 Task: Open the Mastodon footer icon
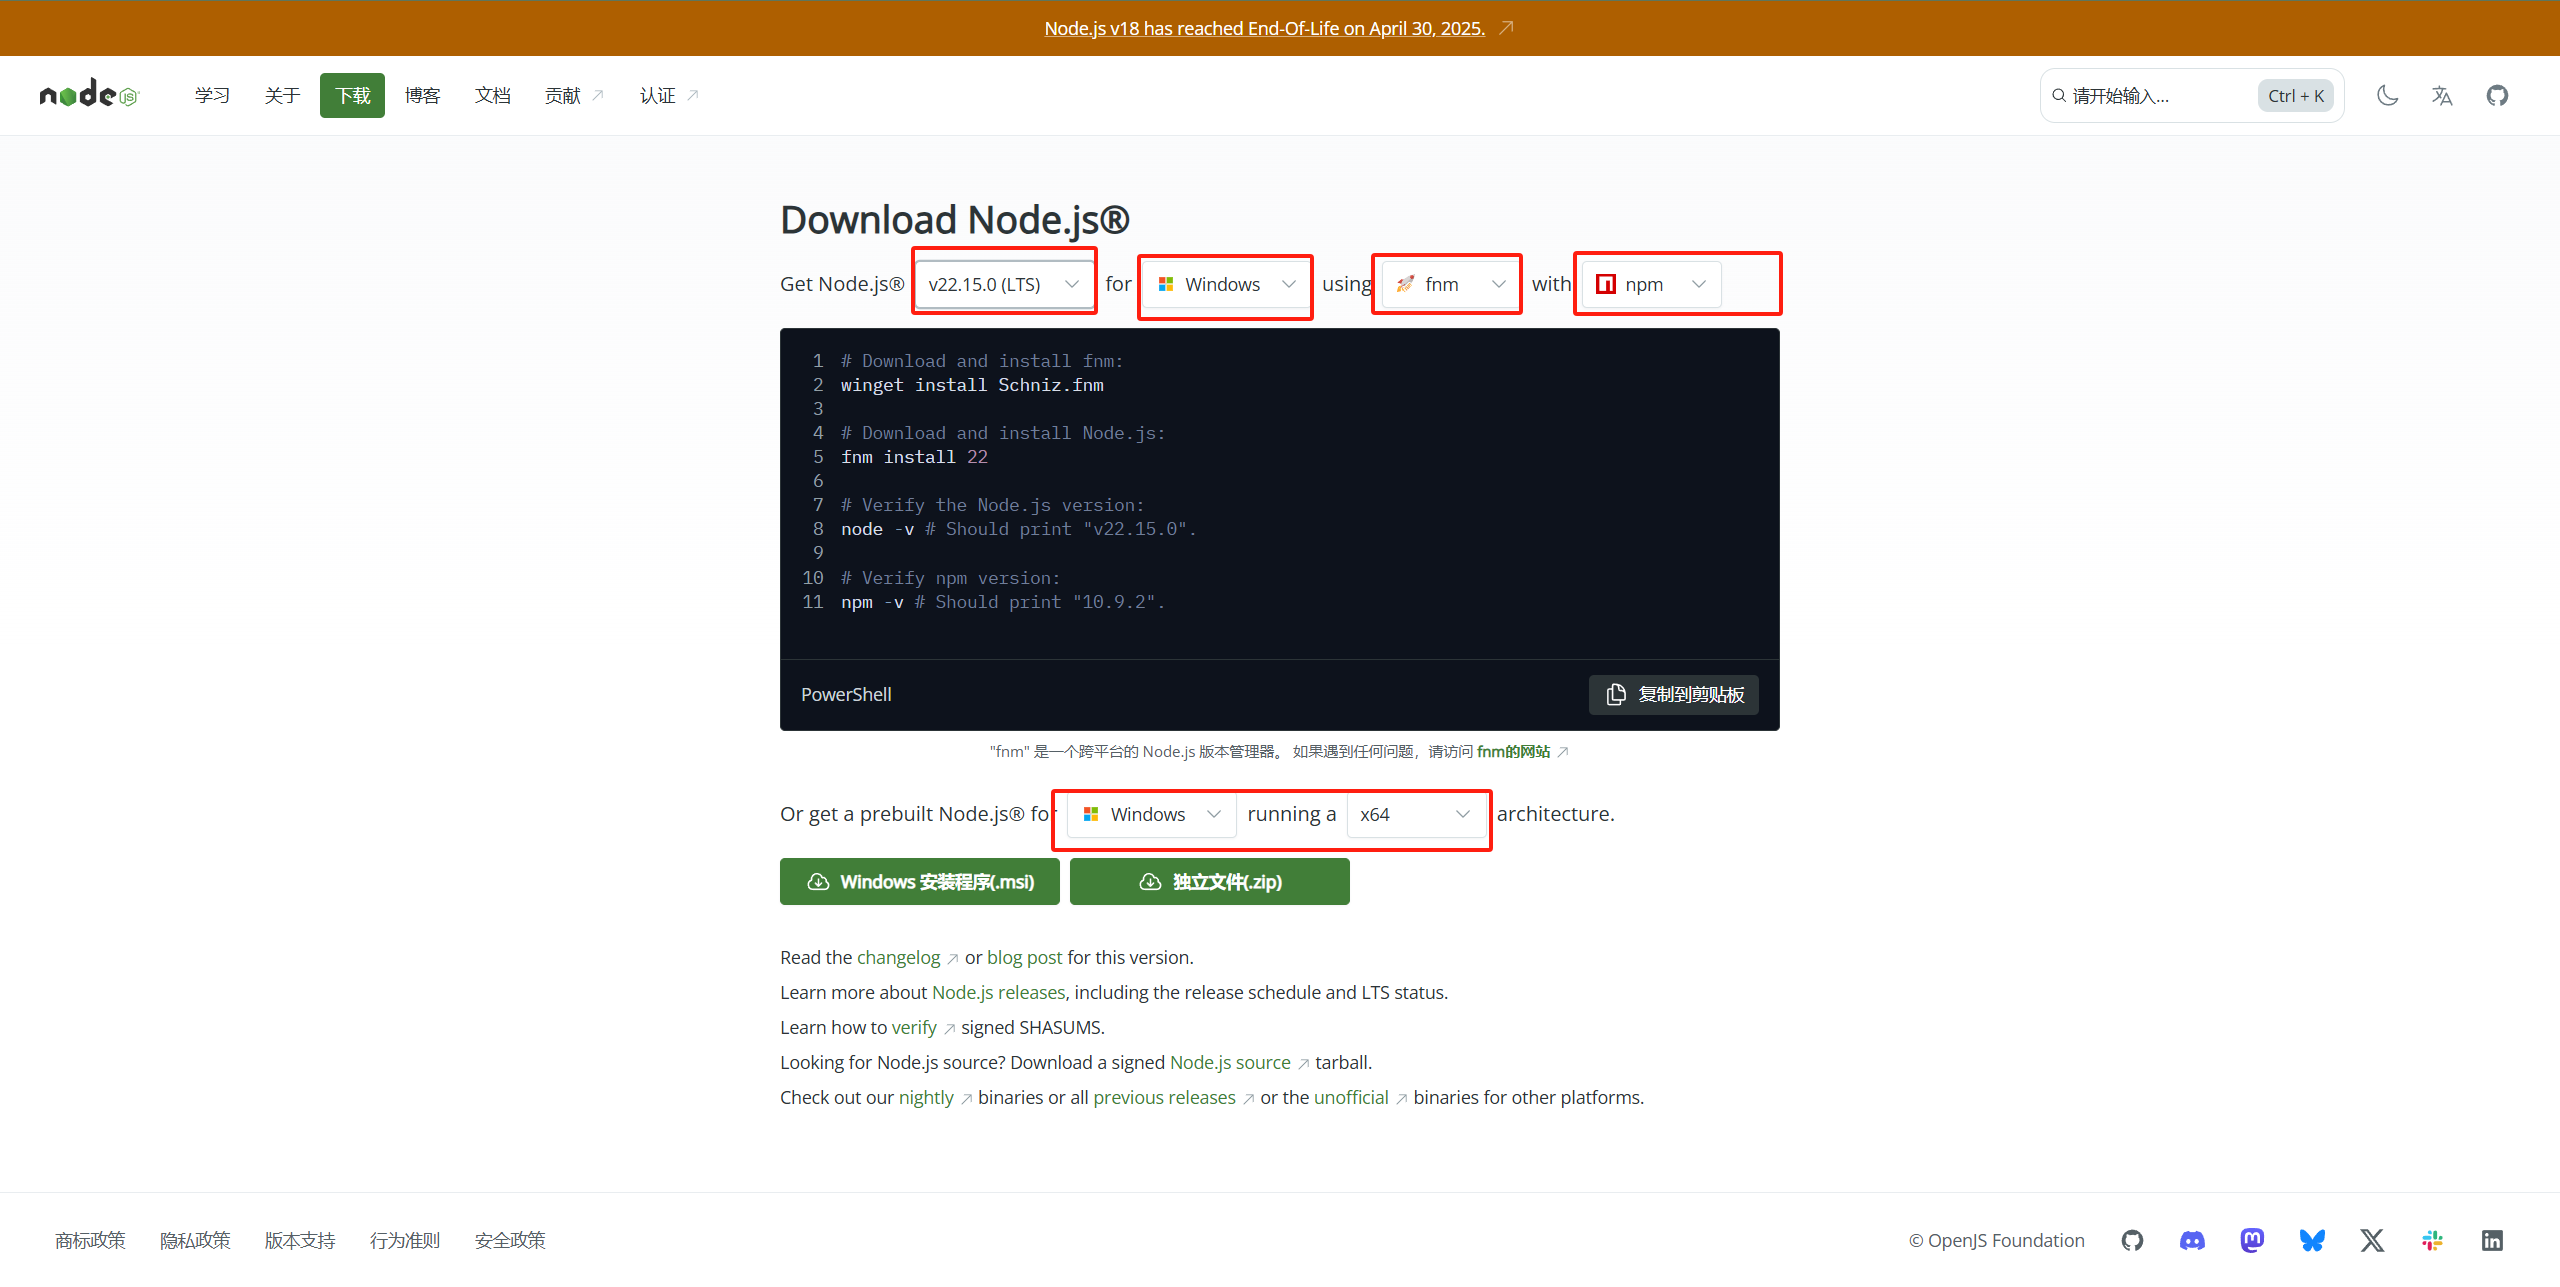tap(2252, 1240)
